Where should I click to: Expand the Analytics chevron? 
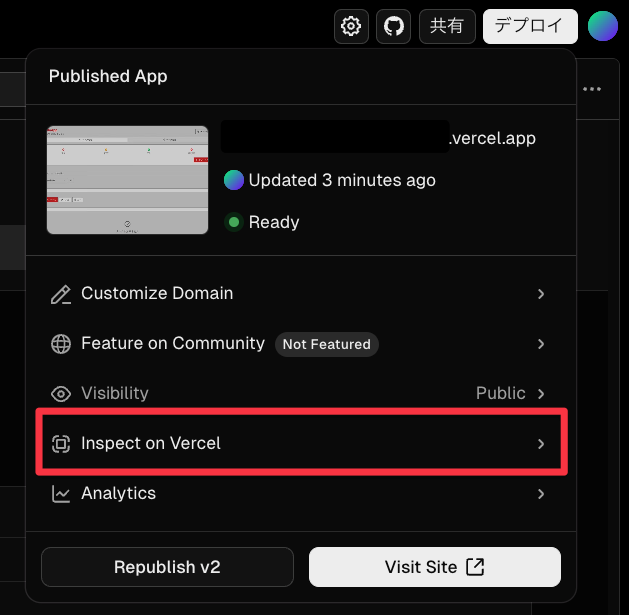pos(541,493)
